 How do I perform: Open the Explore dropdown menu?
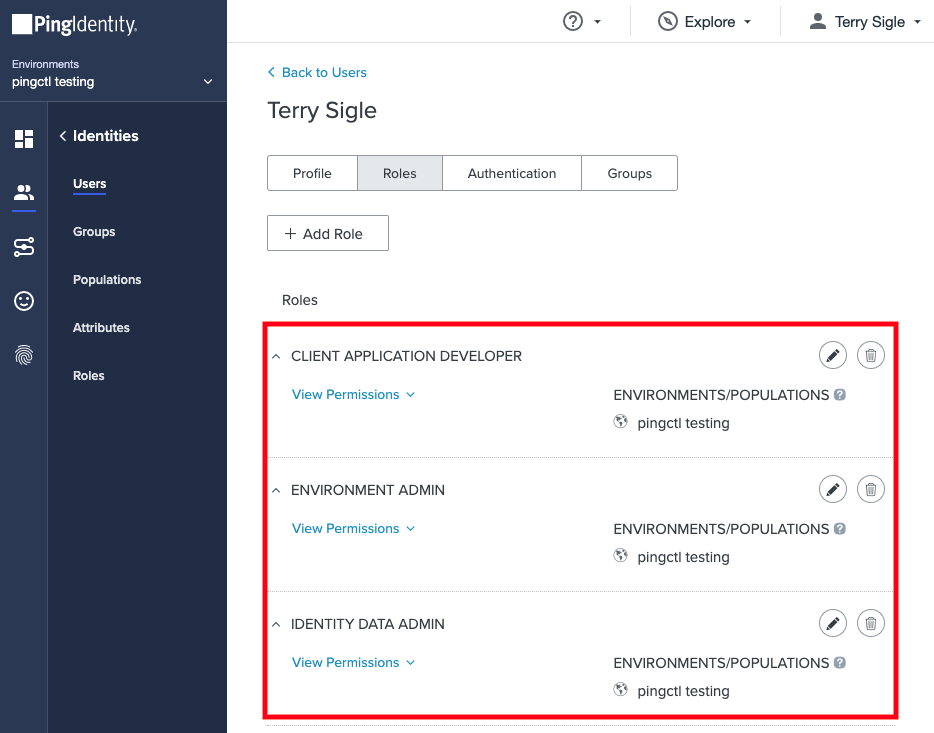coord(704,21)
